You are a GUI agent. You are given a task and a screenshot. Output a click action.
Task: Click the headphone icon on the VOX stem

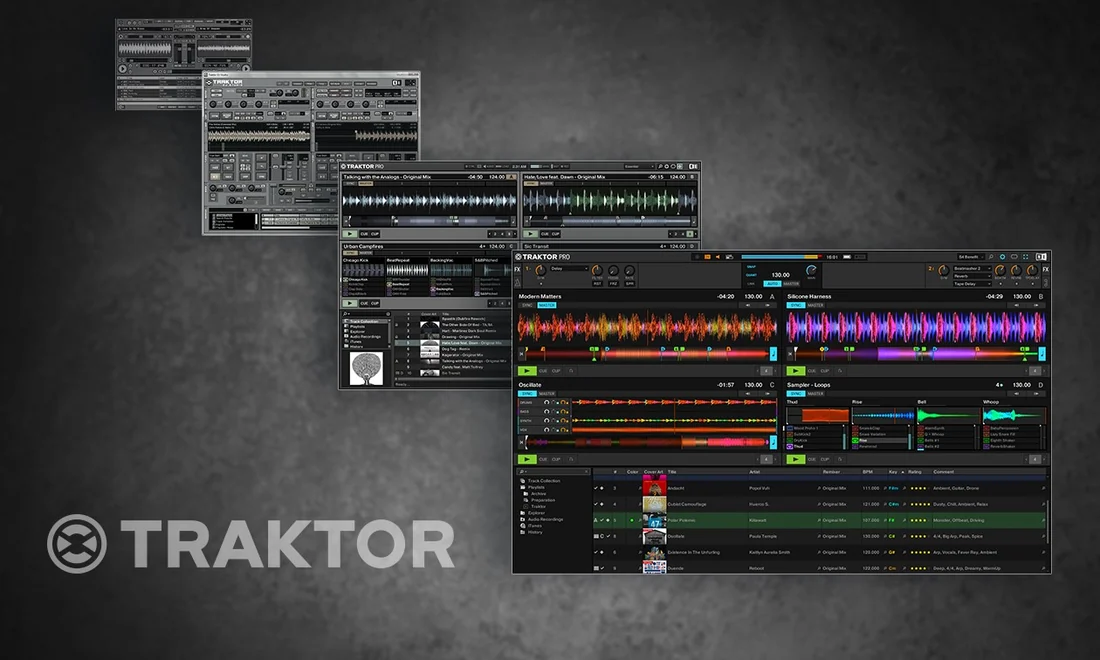(546, 430)
